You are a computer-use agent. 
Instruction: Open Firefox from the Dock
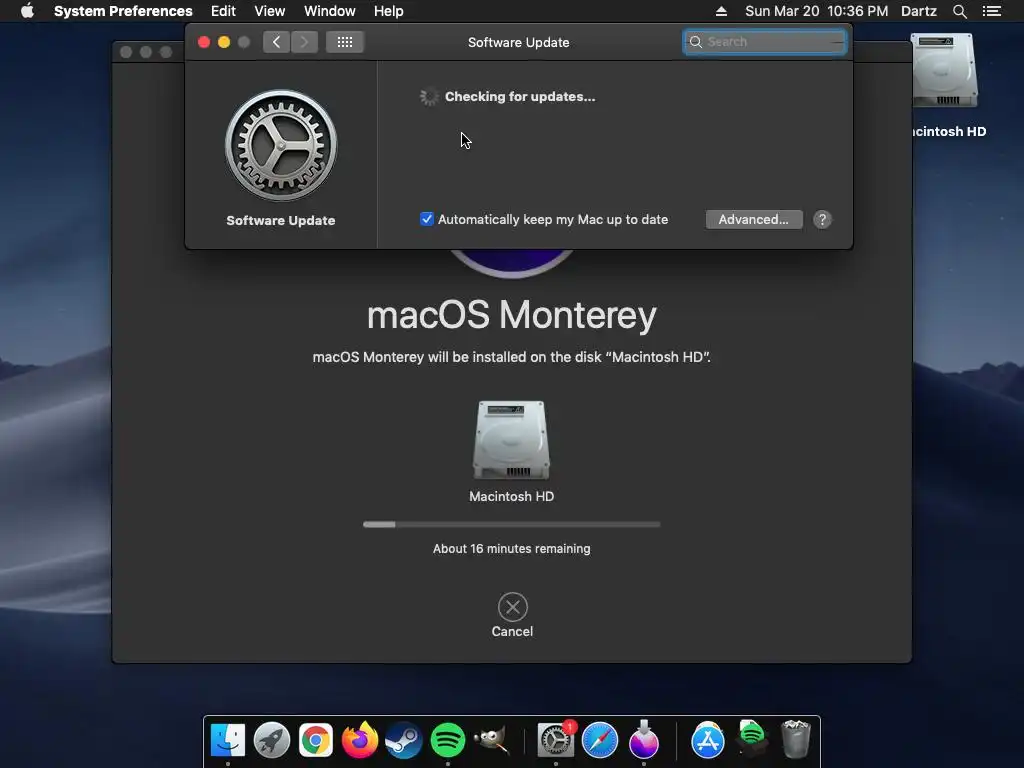pyautogui.click(x=360, y=740)
